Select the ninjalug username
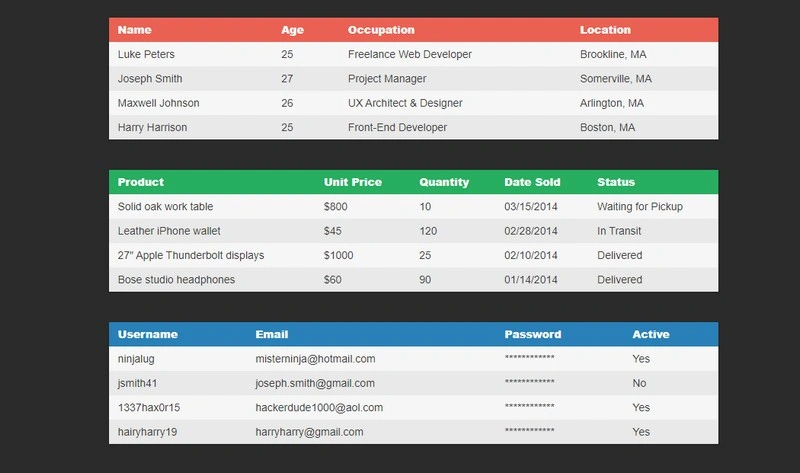Screen dimensions: 800x473 point(136,359)
